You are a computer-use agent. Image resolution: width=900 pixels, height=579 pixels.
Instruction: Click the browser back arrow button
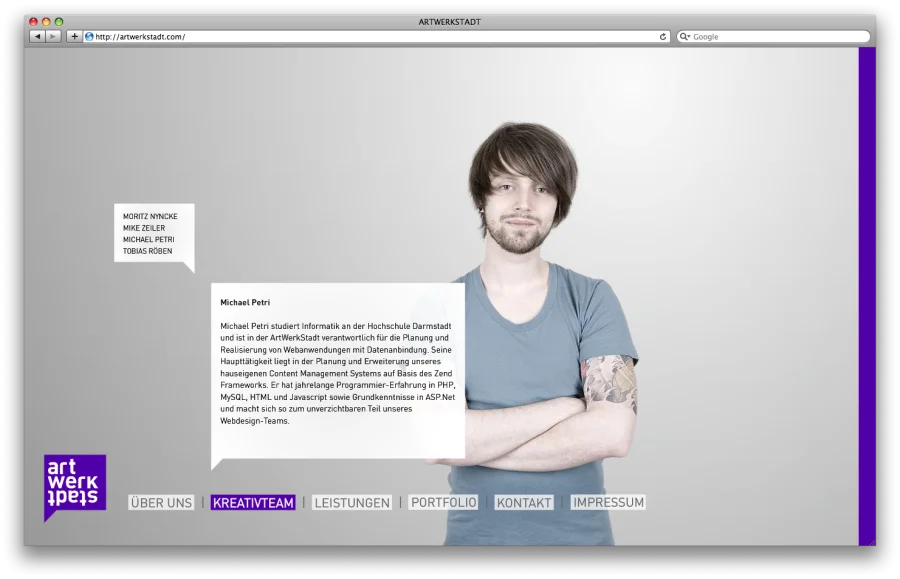37,36
